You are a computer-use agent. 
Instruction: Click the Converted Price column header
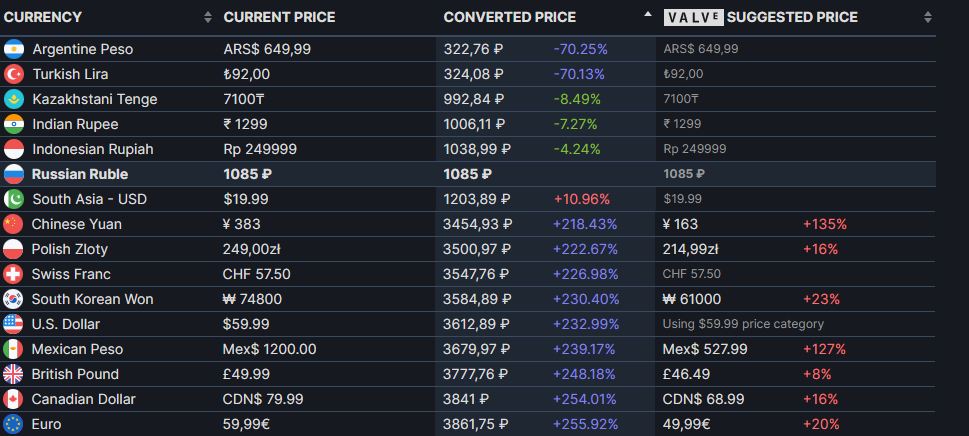[510, 17]
